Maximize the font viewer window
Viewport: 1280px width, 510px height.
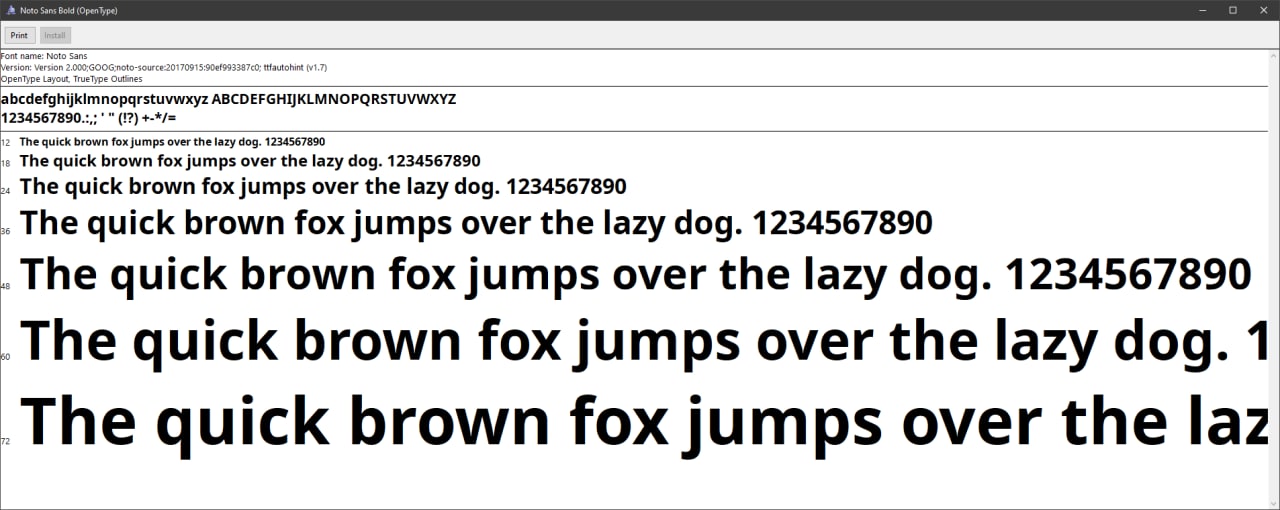click(x=1233, y=9)
